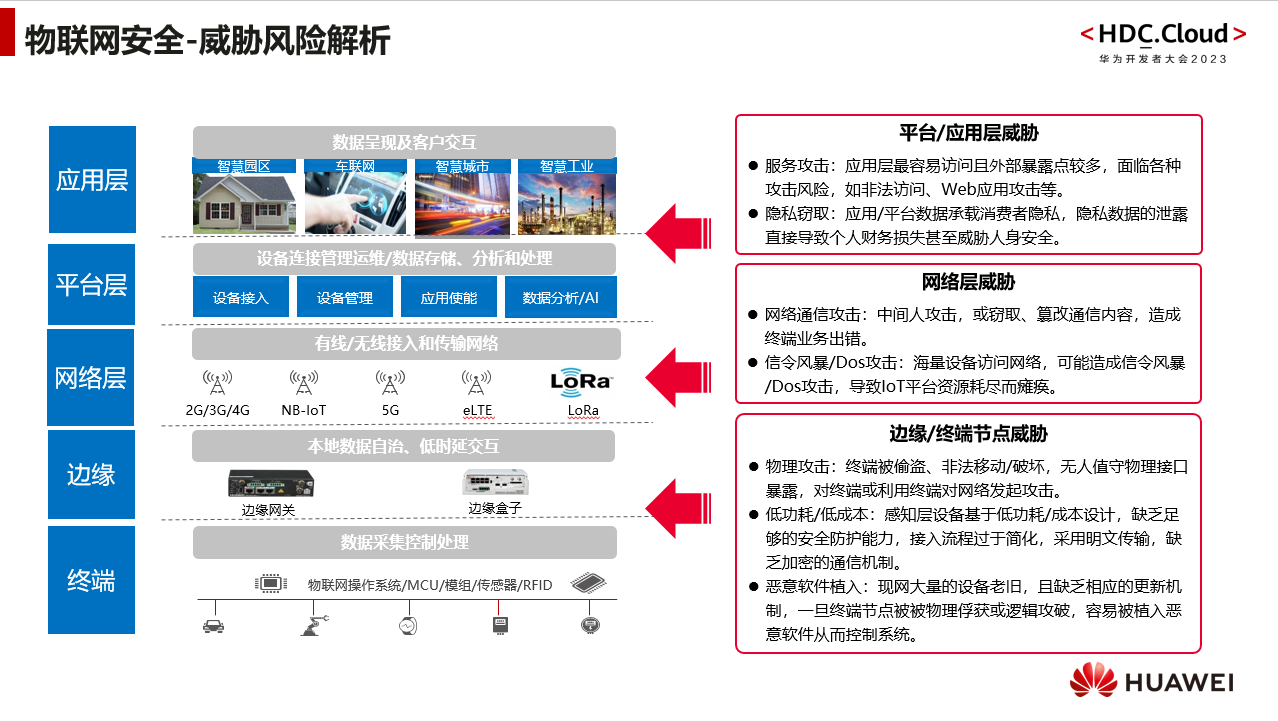Click the 设备接入 blue box
The width and height of the screenshot is (1278, 721).
(241, 297)
